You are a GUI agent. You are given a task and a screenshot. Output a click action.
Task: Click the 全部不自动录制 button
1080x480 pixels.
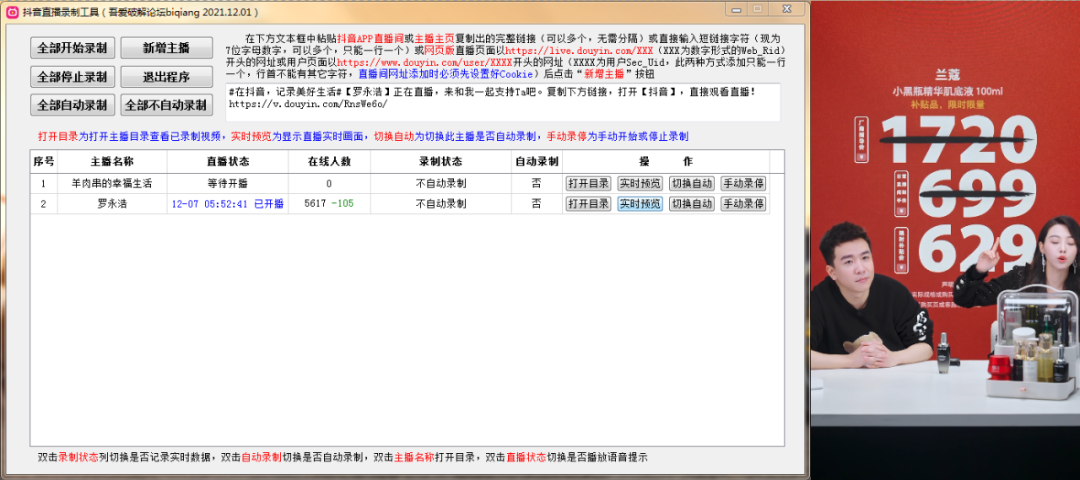(167, 105)
